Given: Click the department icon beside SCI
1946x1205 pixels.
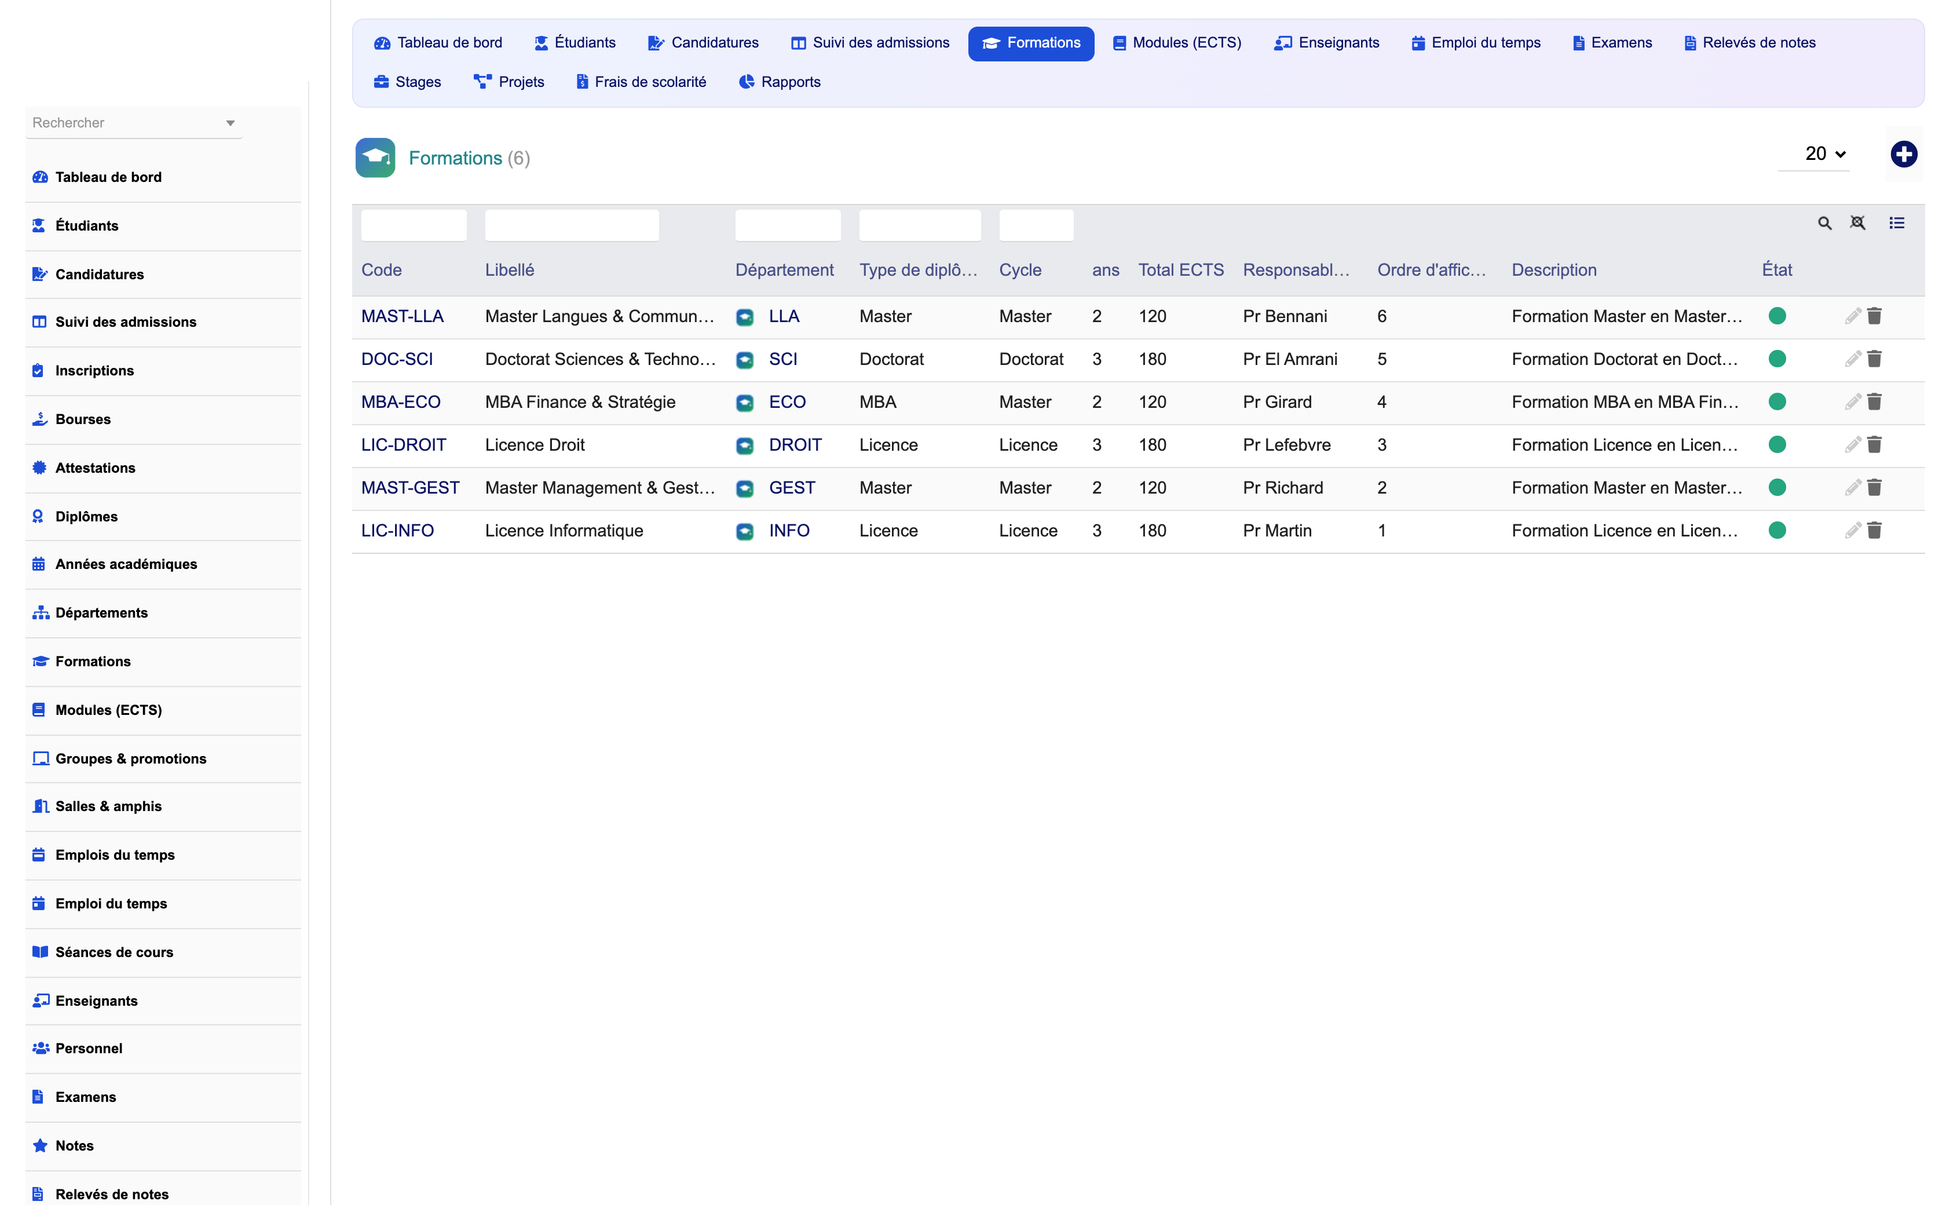Looking at the screenshot, I should (x=745, y=360).
